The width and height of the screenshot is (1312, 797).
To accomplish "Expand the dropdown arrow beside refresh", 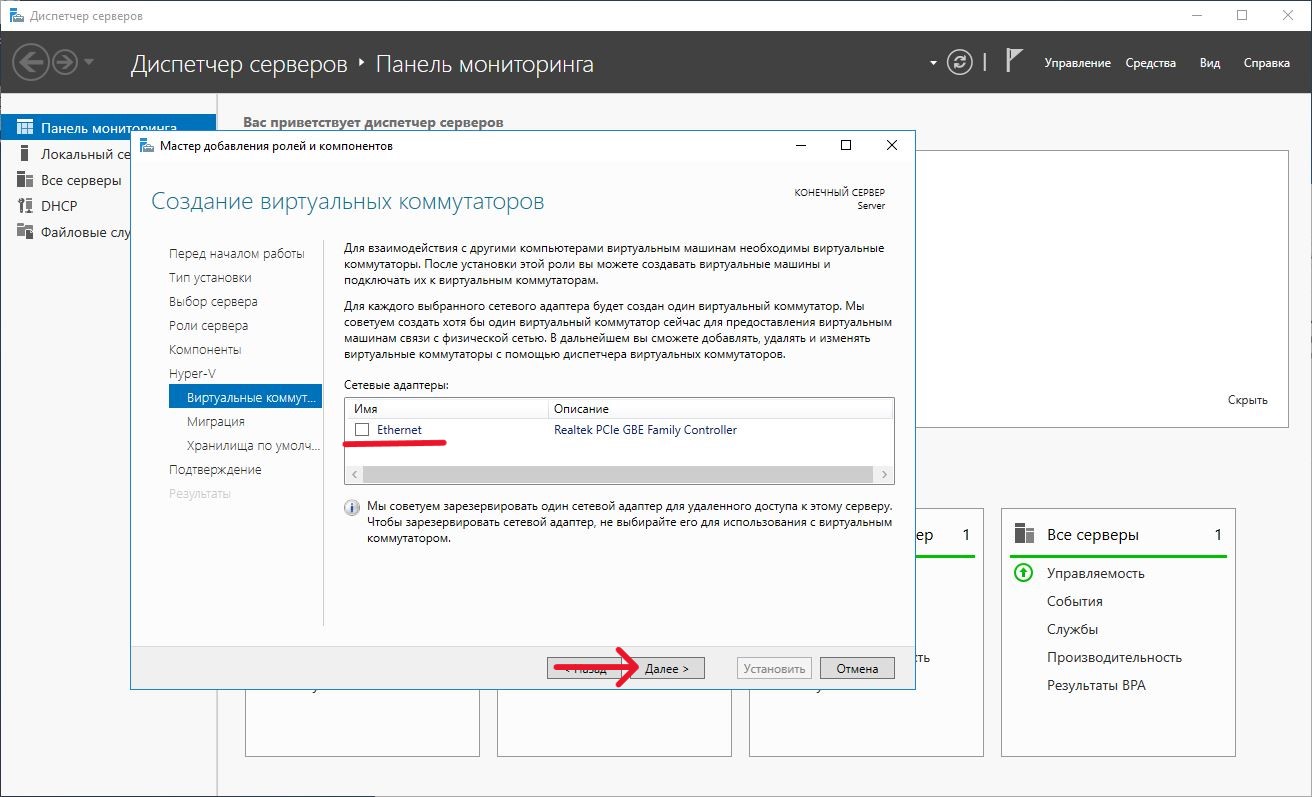I will pos(934,63).
